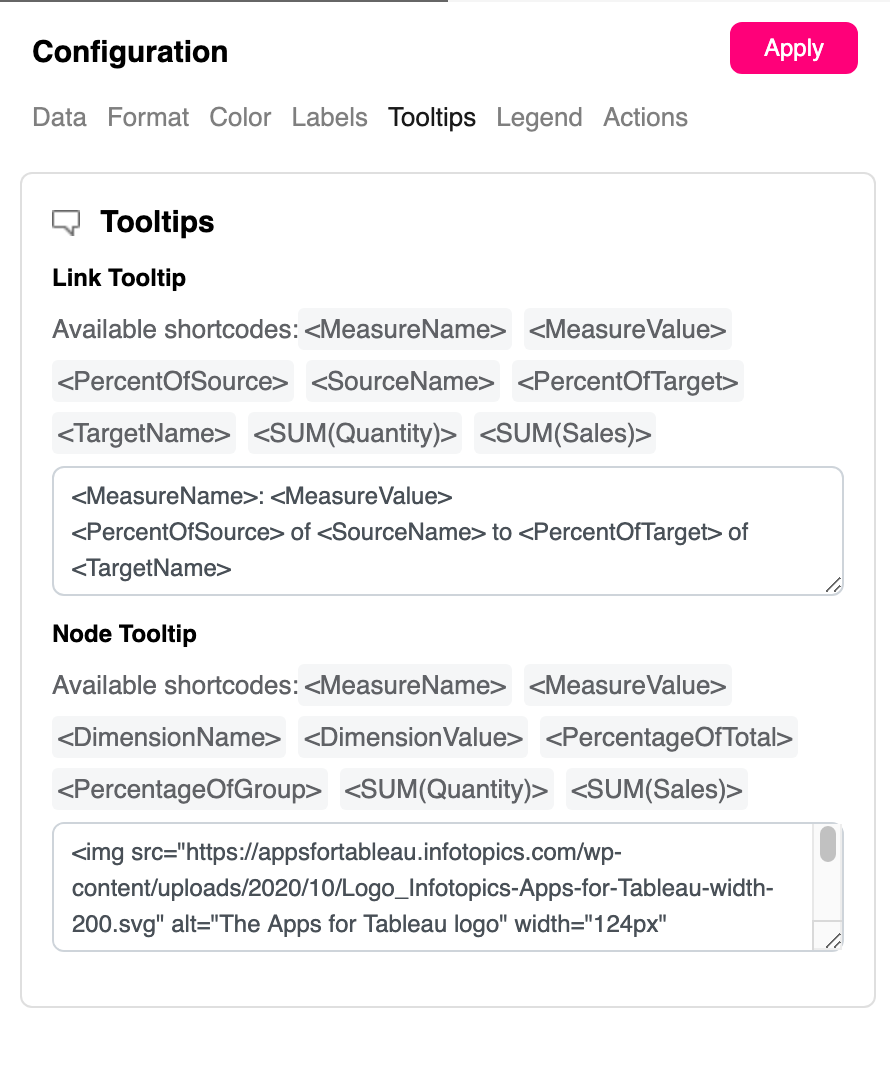Switch to the Data tab
The height and width of the screenshot is (1080, 890).
click(x=59, y=117)
